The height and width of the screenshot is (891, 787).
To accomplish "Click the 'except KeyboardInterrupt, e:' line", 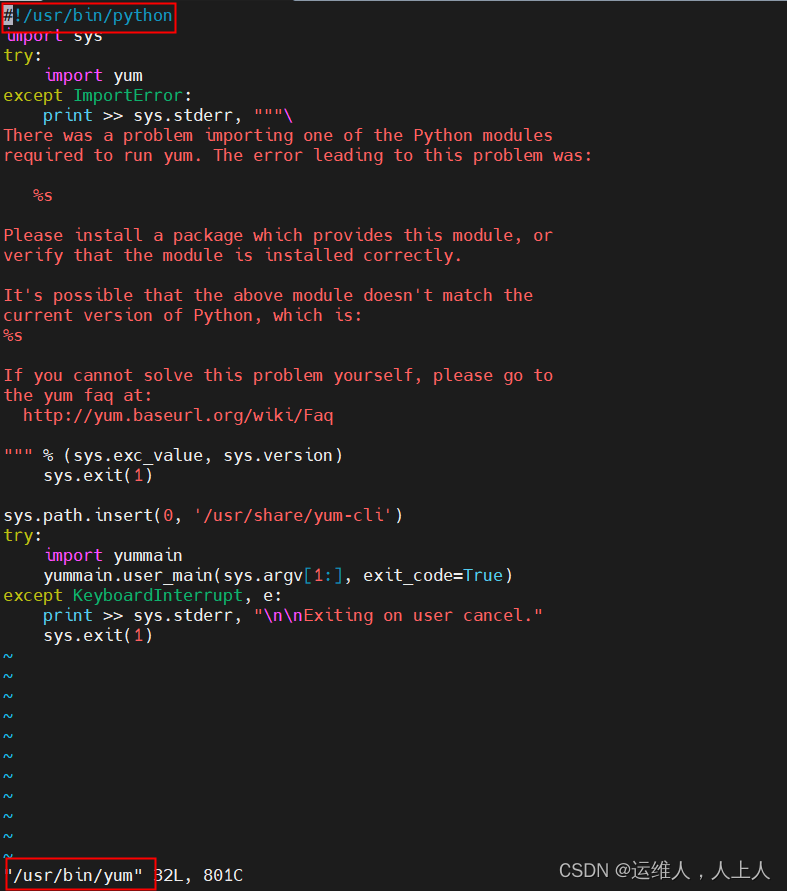I will (x=143, y=596).
